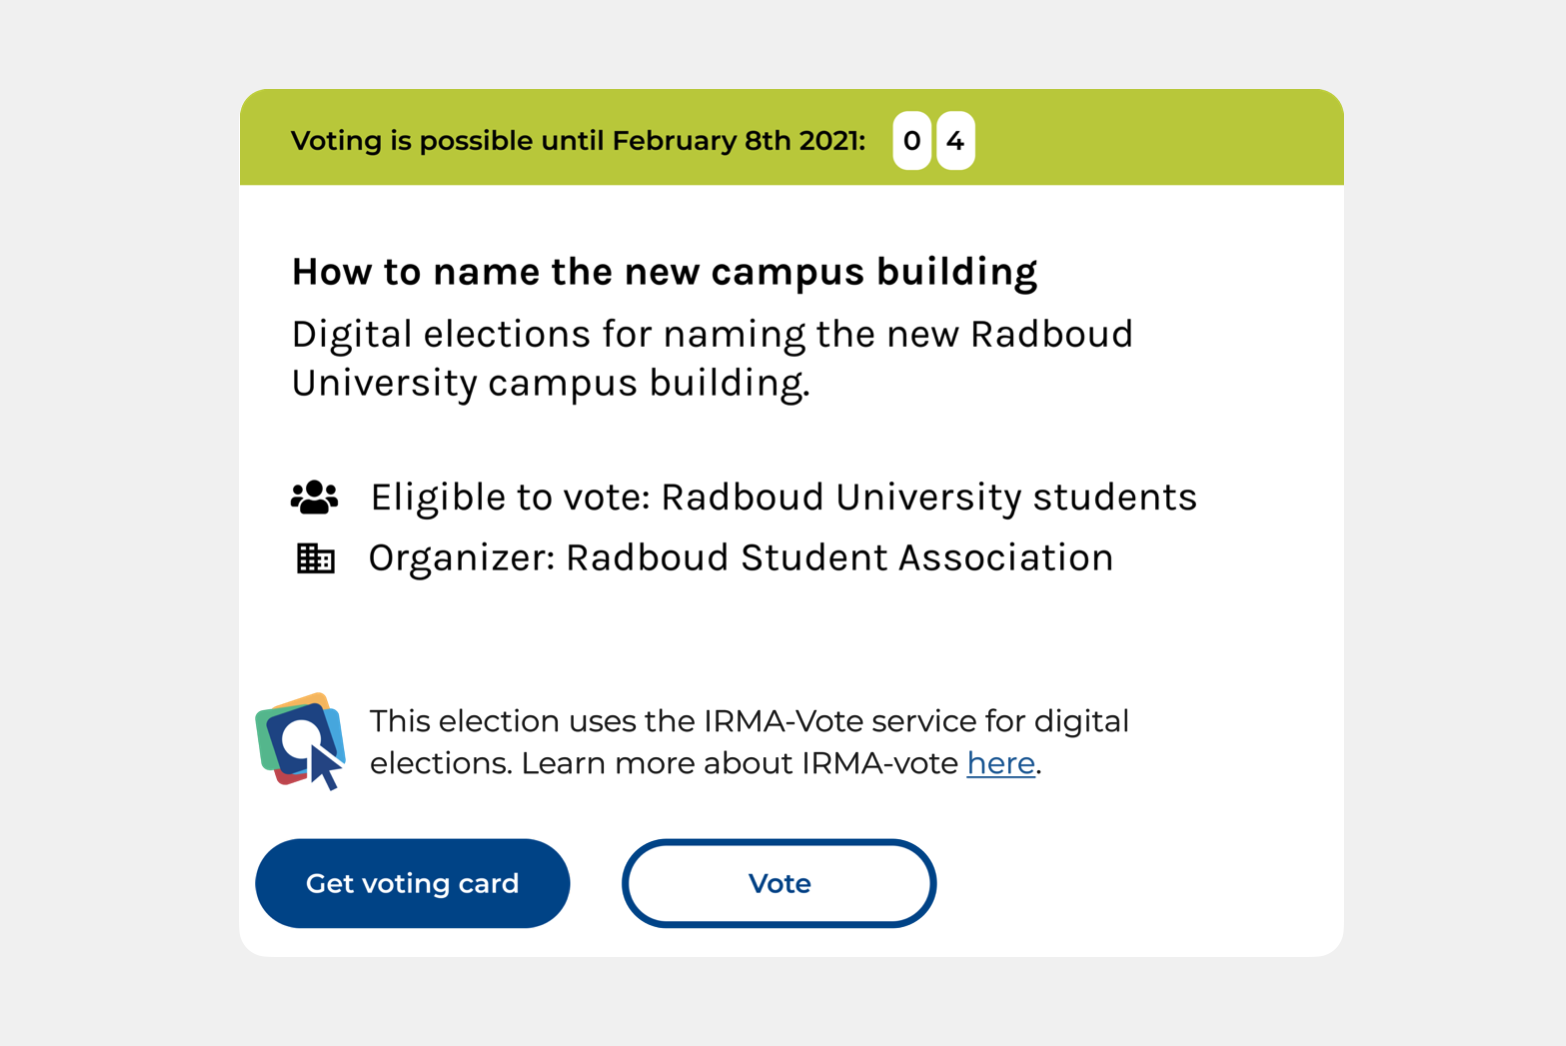The width and height of the screenshot is (1566, 1046).
Task: Click the IRMA-Vote logo
Action: (301, 741)
